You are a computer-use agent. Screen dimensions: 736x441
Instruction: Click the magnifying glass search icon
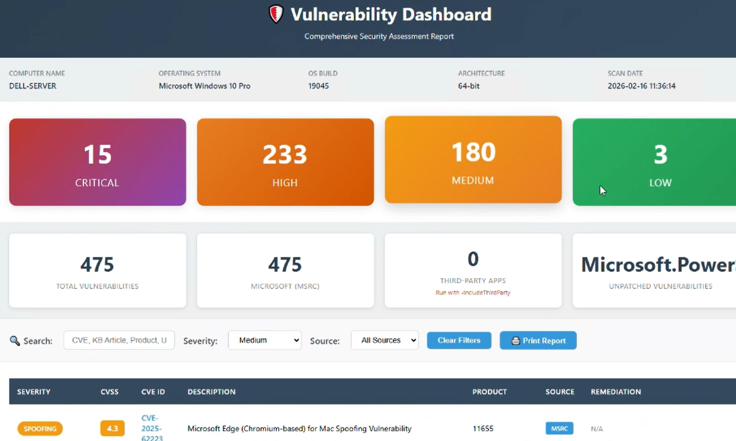(15, 341)
